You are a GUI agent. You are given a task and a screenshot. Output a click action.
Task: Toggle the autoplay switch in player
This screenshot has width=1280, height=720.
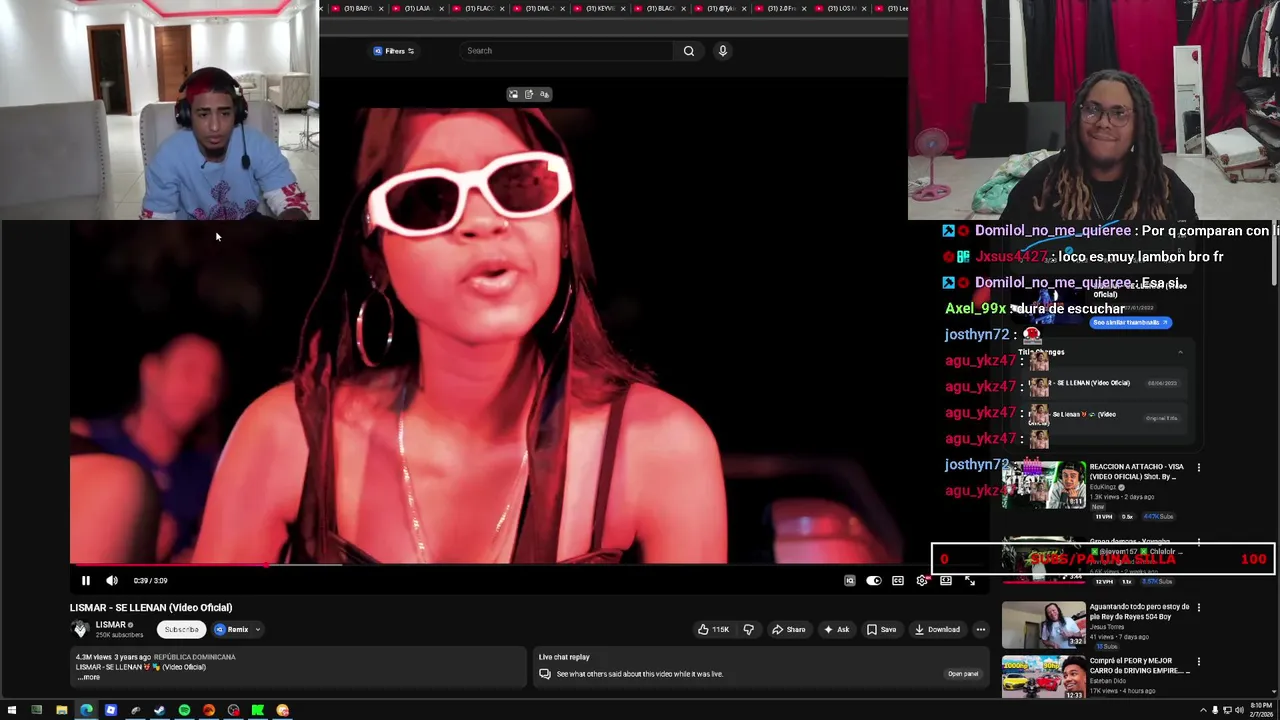[874, 580]
